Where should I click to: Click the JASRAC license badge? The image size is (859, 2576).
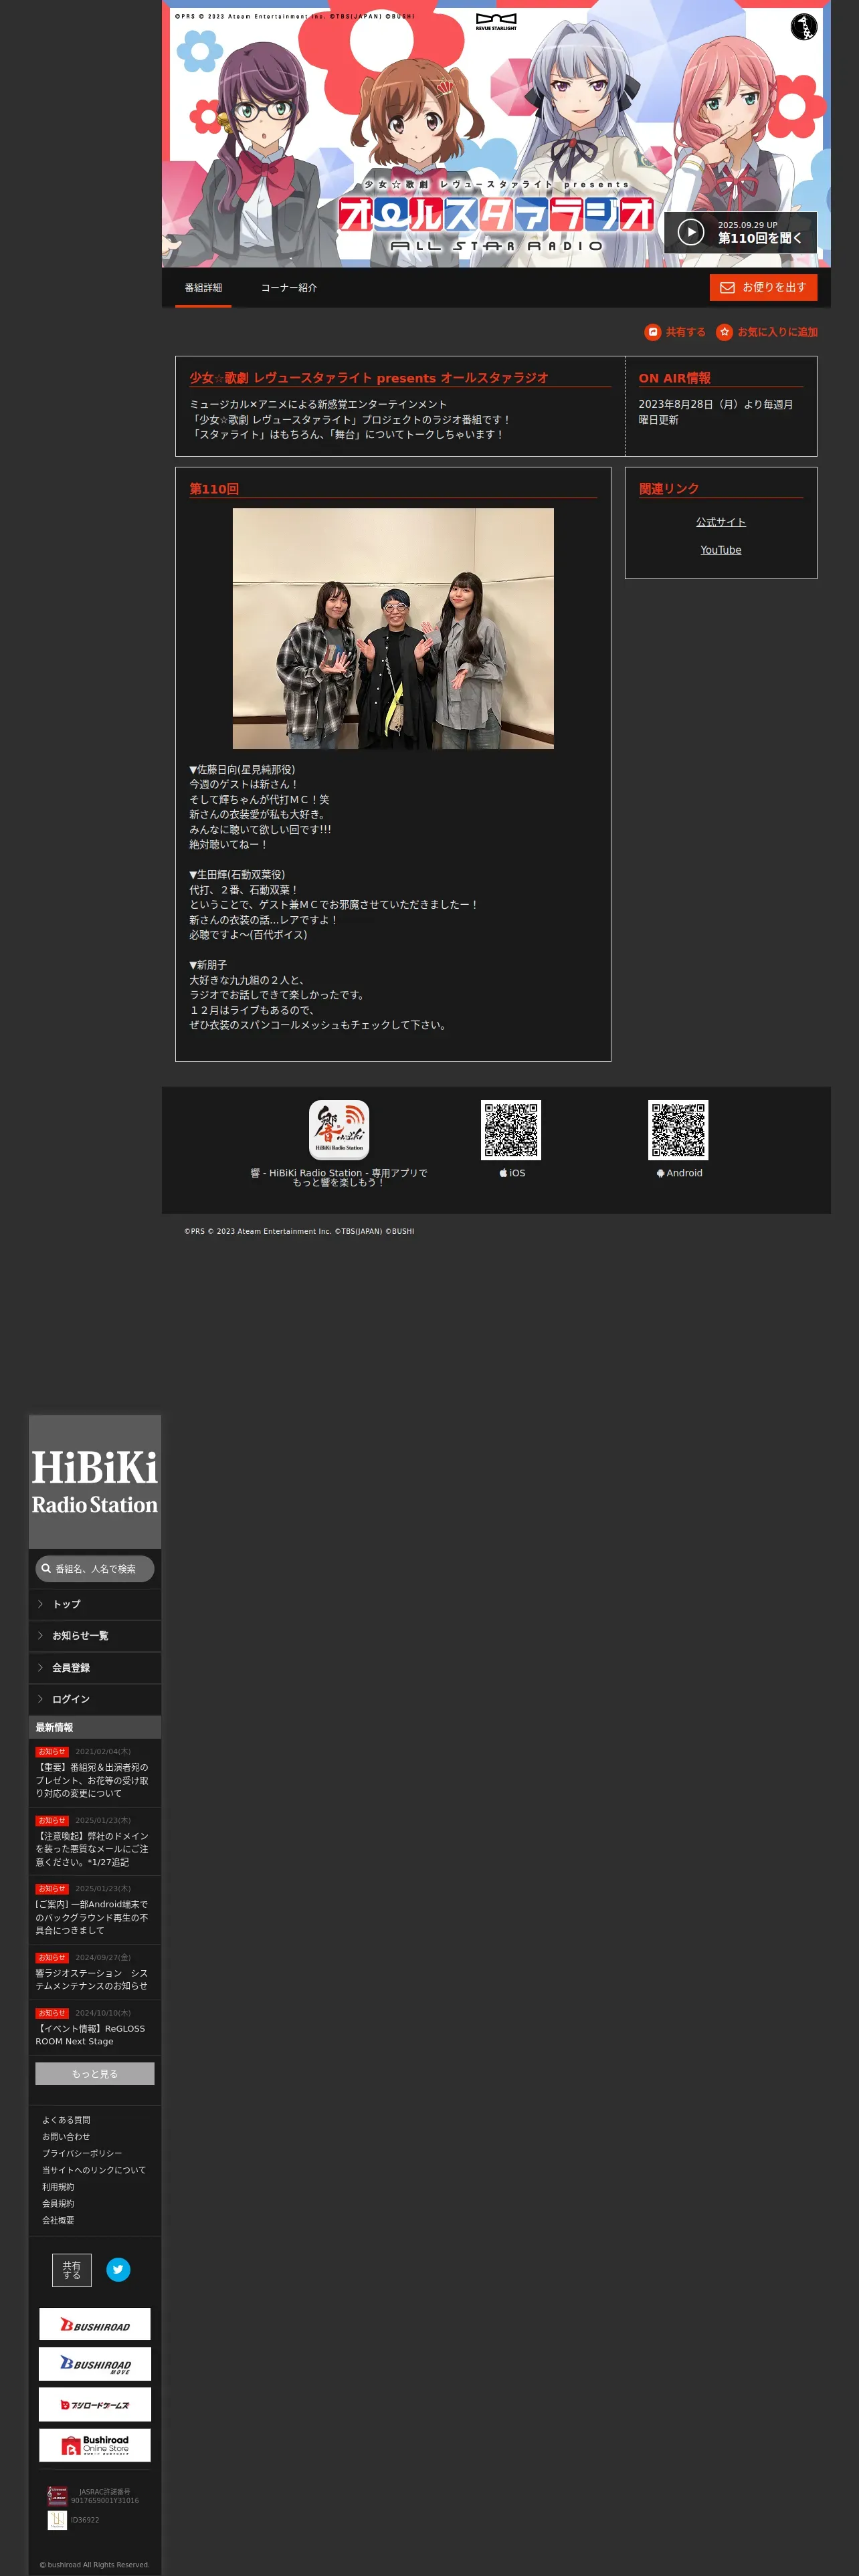(x=58, y=2495)
